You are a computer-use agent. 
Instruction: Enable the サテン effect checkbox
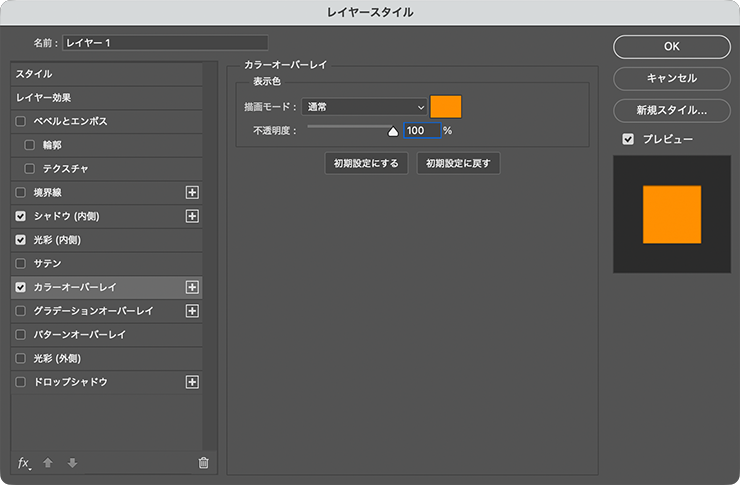coord(21,263)
